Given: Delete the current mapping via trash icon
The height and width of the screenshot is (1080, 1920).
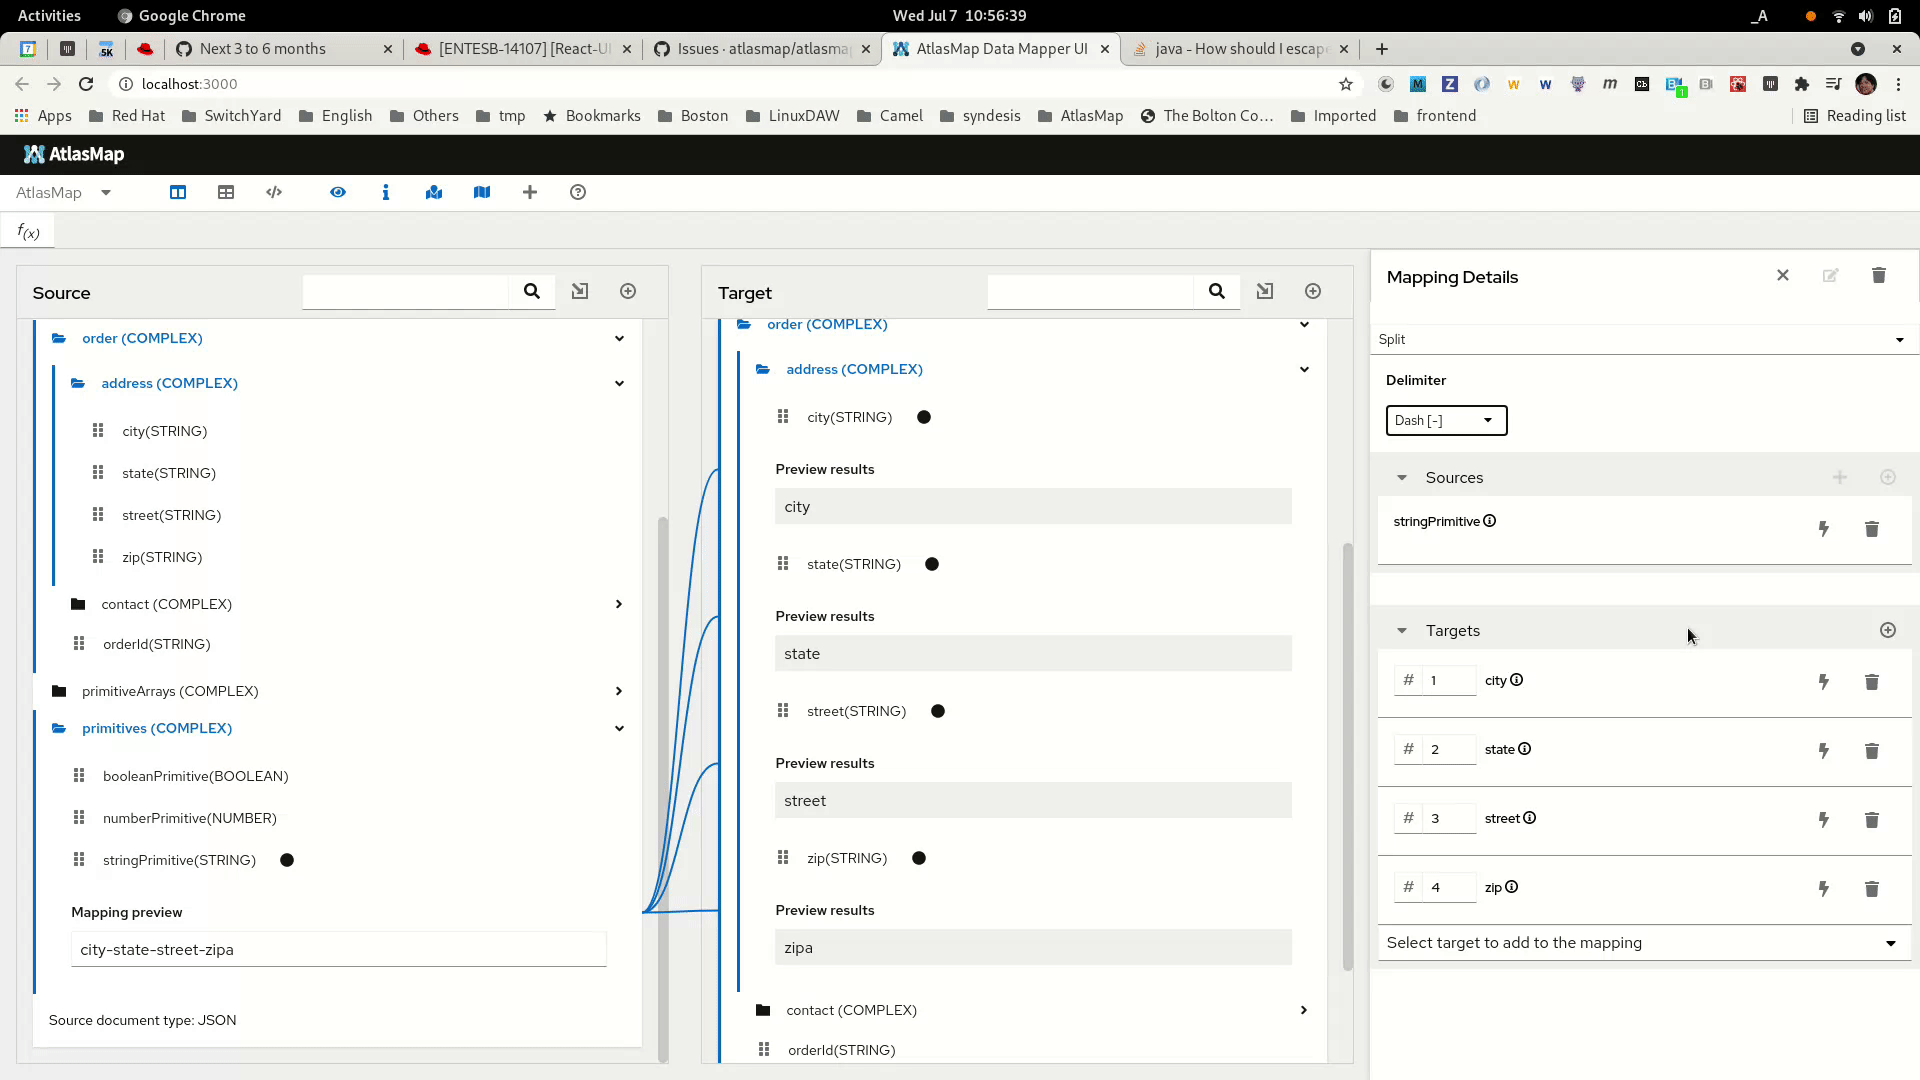Looking at the screenshot, I should (x=1879, y=275).
